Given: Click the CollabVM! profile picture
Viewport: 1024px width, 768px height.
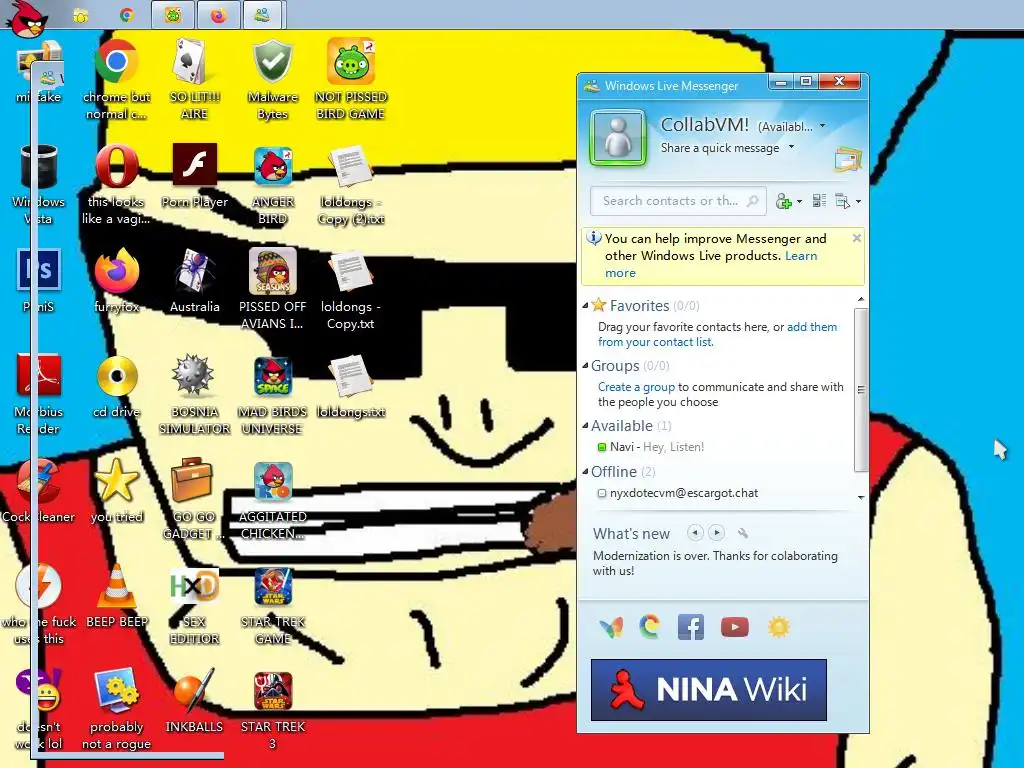Looking at the screenshot, I should pyautogui.click(x=618, y=138).
